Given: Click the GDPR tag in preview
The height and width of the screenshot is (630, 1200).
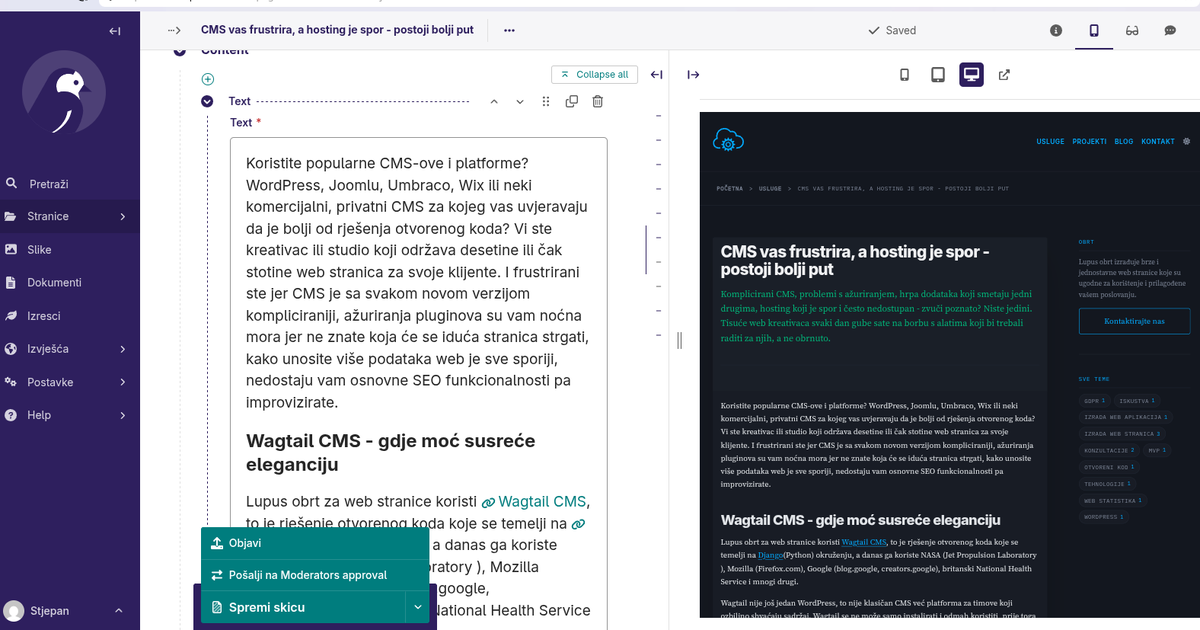Looking at the screenshot, I should click(x=1095, y=400).
